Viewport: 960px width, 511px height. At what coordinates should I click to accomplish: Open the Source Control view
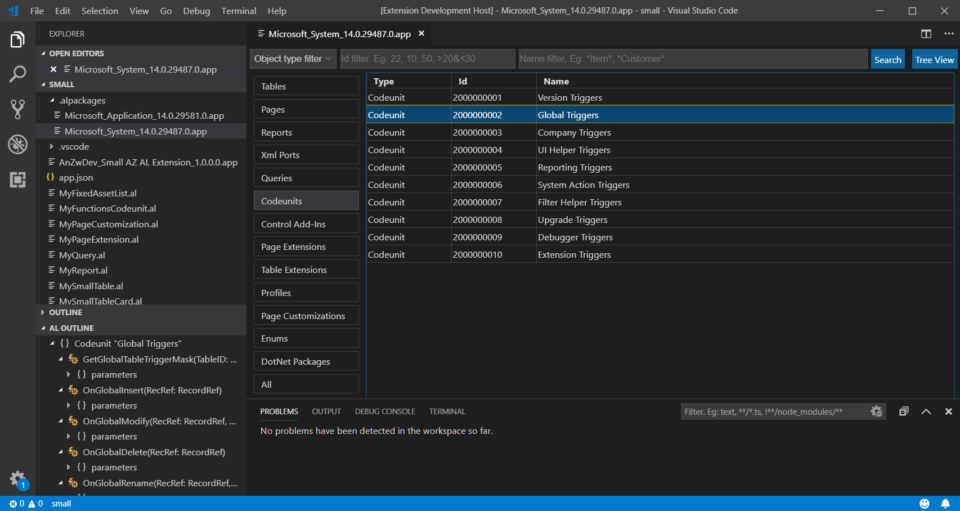click(17, 110)
